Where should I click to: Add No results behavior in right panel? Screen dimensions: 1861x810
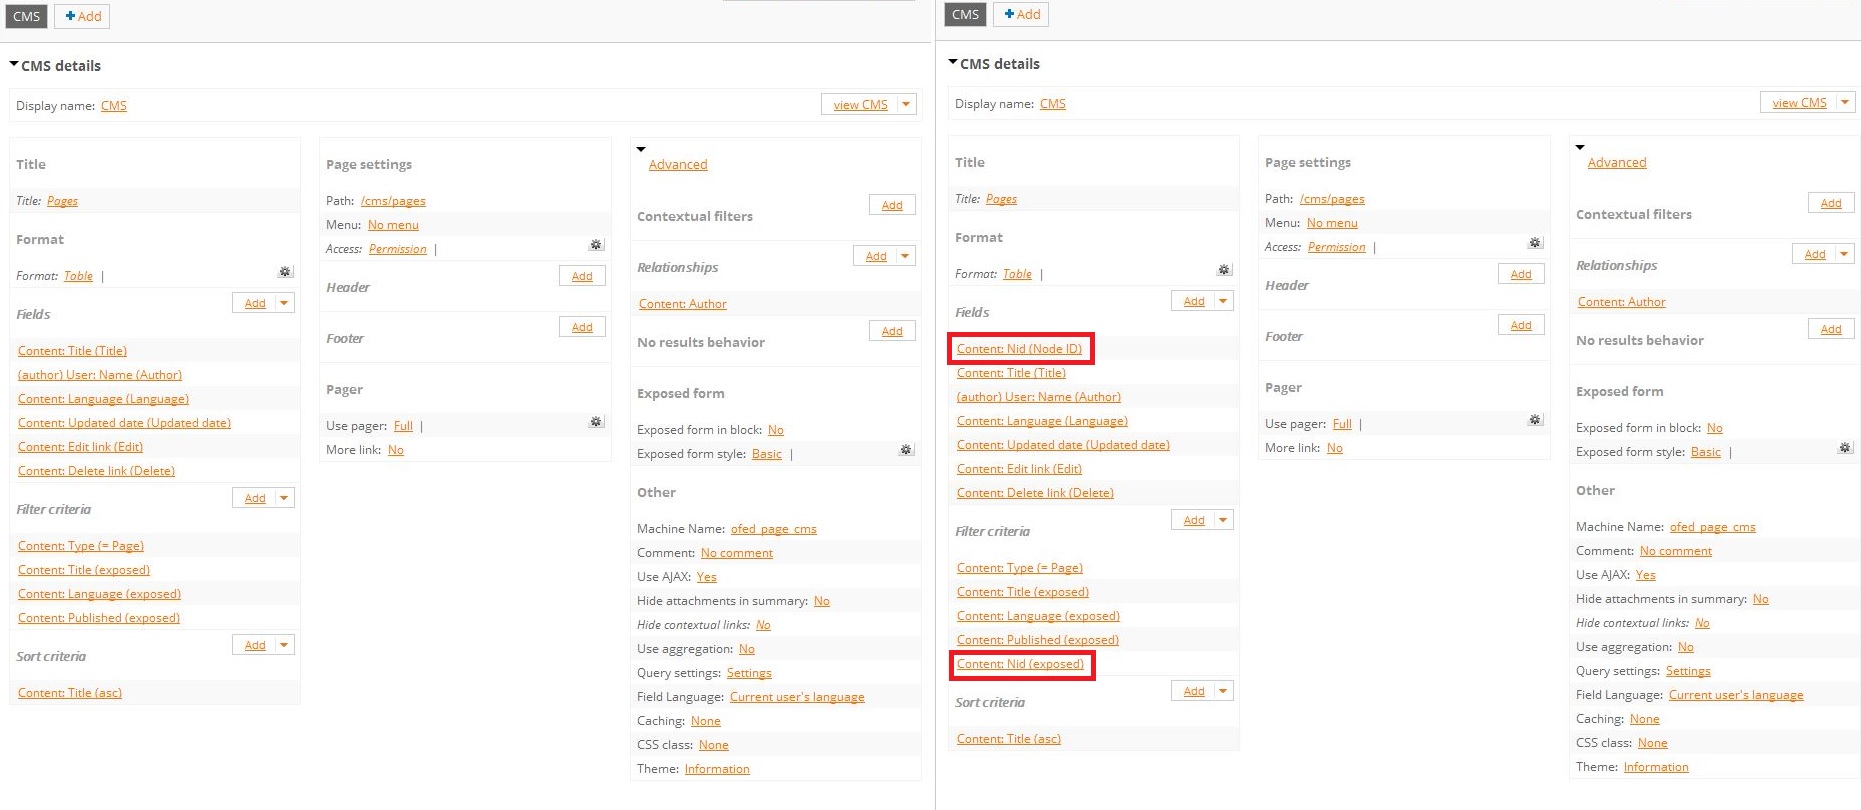pyautogui.click(x=1831, y=329)
